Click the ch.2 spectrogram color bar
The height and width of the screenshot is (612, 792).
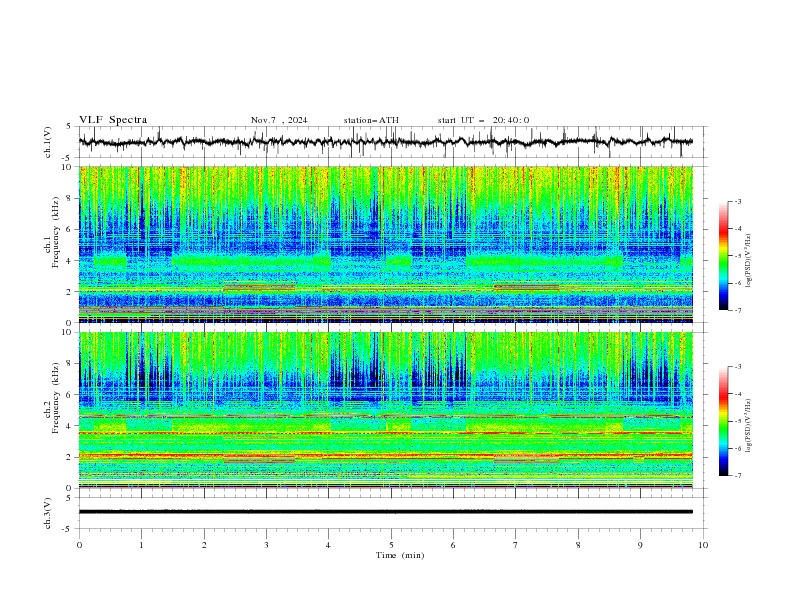[724, 421]
